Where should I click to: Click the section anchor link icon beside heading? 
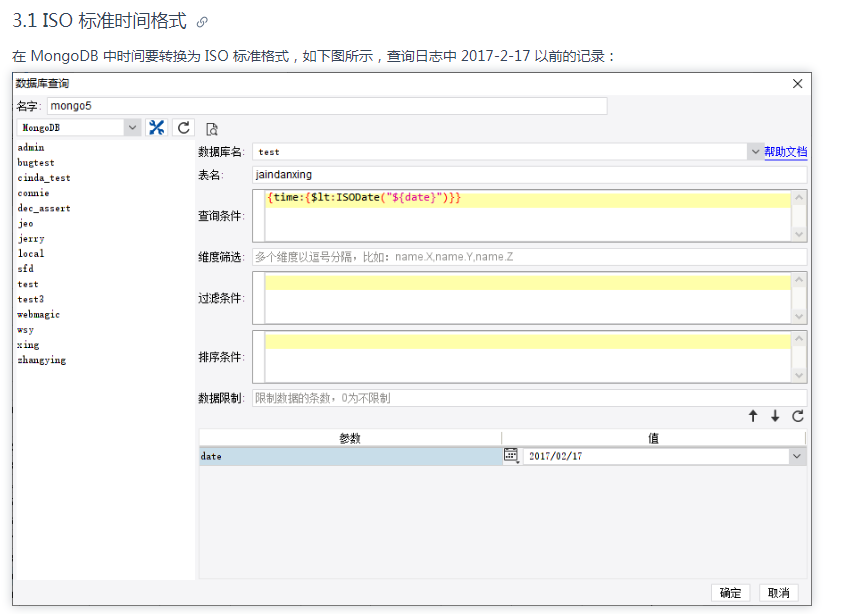click(202, 22)
